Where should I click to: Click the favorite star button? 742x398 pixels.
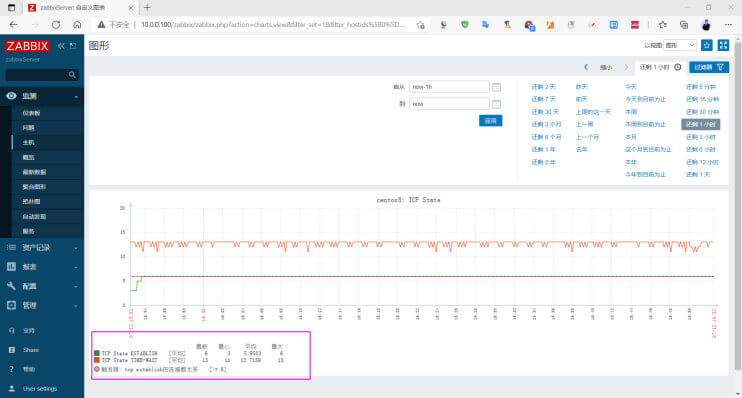(x=707, y=45)
